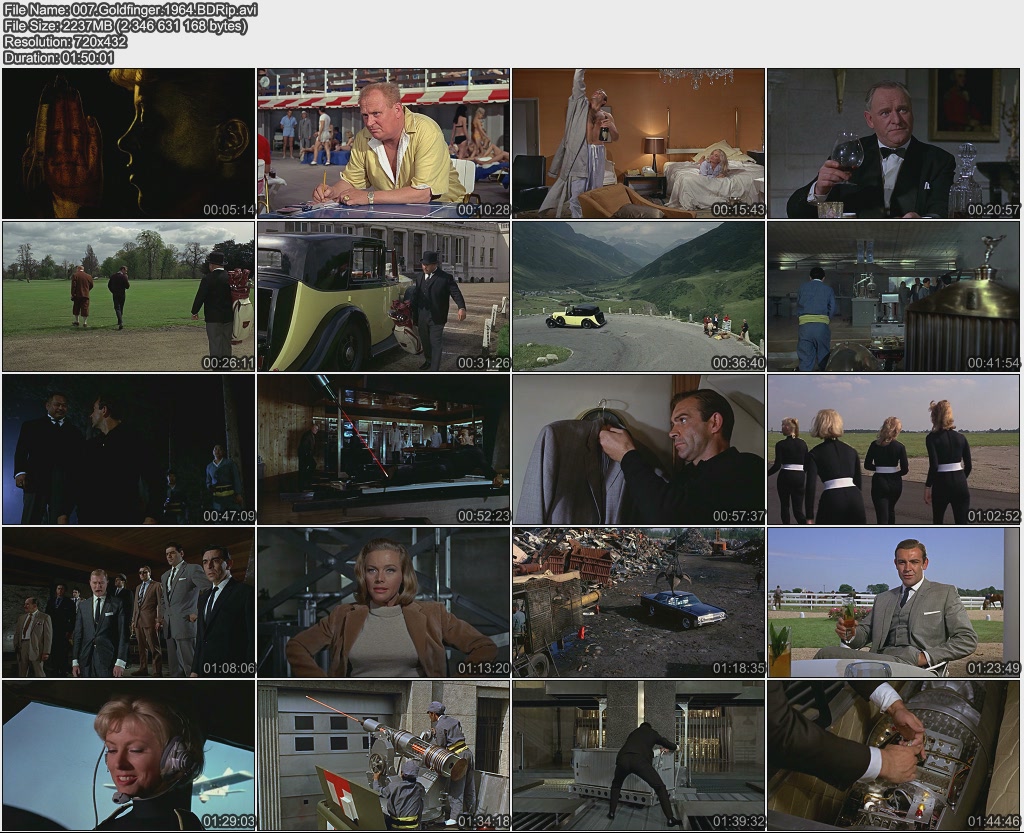Select the blonde woman in brown jacket frame

coord(384,602)
